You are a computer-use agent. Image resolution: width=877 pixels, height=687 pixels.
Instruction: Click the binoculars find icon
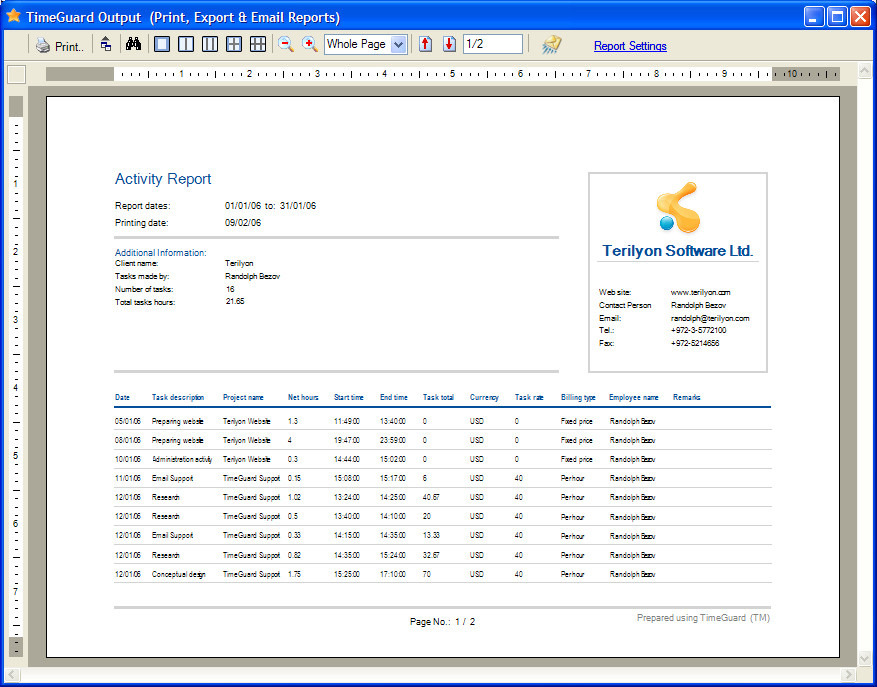[133, 44]
